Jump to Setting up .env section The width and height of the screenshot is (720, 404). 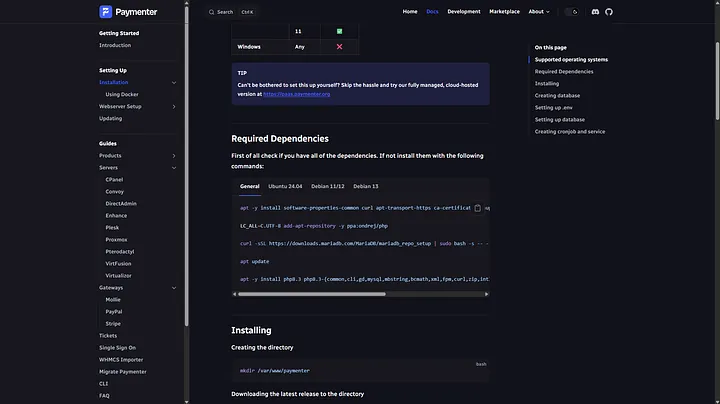point(554,107)
